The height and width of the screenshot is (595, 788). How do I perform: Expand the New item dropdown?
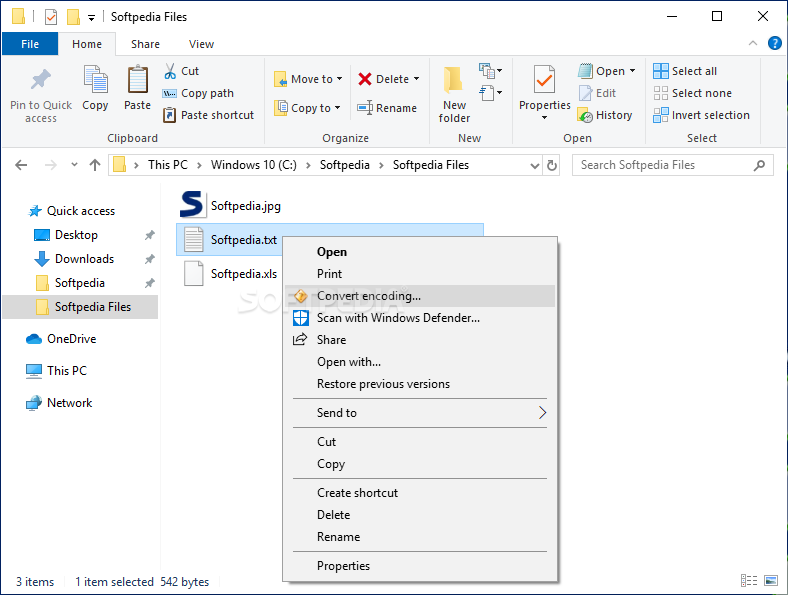(x=490, y=70)
